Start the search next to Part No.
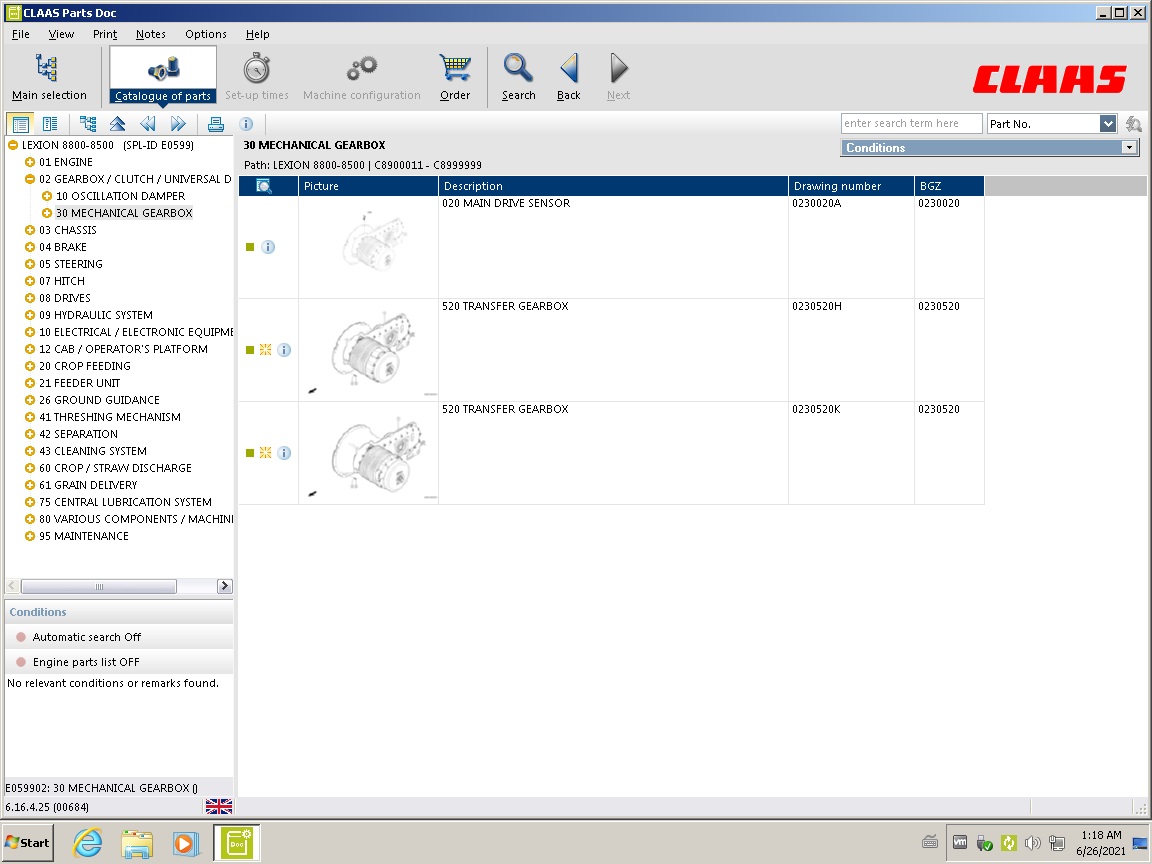This screenshot has width=1152, height=864. tap(1134, 124)
